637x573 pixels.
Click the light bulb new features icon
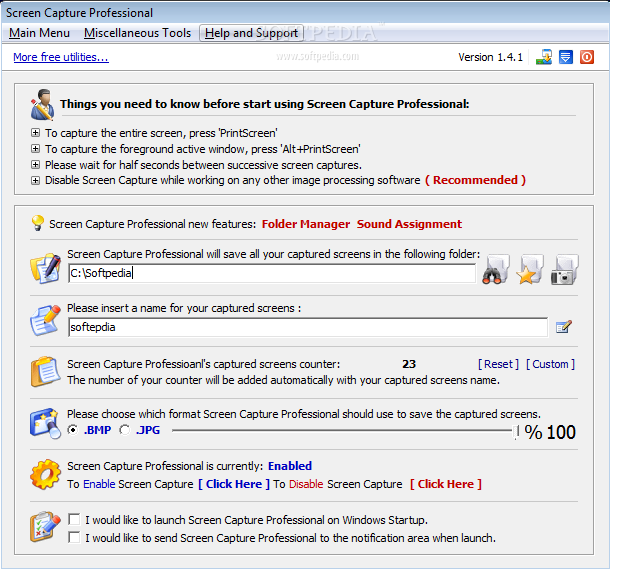pos(37,223)
